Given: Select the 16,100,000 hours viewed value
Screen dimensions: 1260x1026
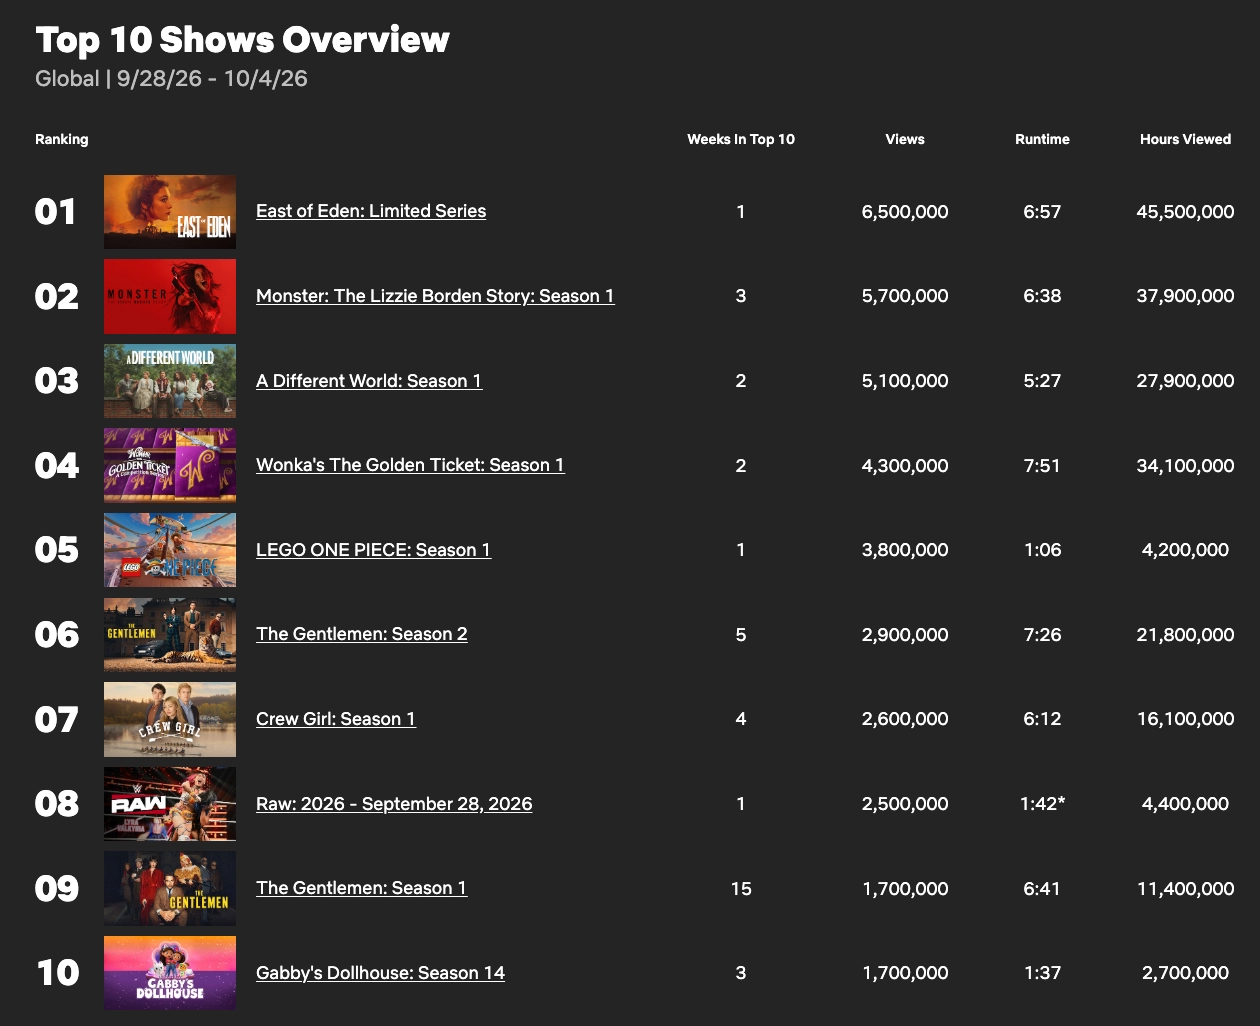Looking at the screenshot, I should (1185, 719).
